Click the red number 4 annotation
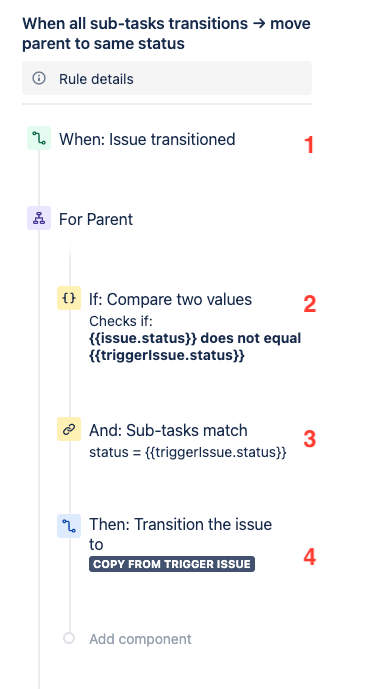This screenshot has width=376, height=689. pyautogui.click(x=310, y=557)
